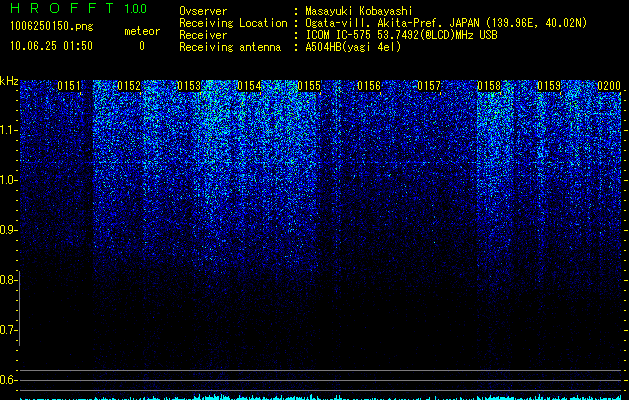Click the meteor label
629x400 pixels.
142,31
